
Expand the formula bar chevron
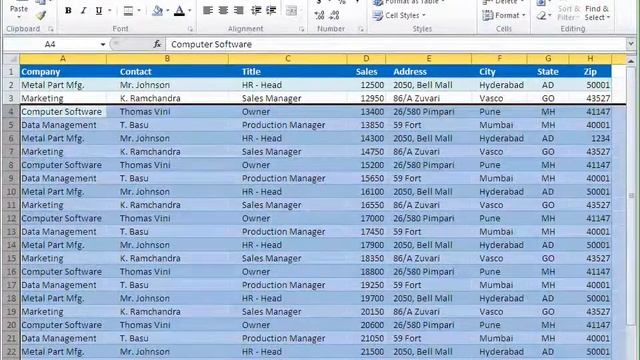[x=631, y=44]
